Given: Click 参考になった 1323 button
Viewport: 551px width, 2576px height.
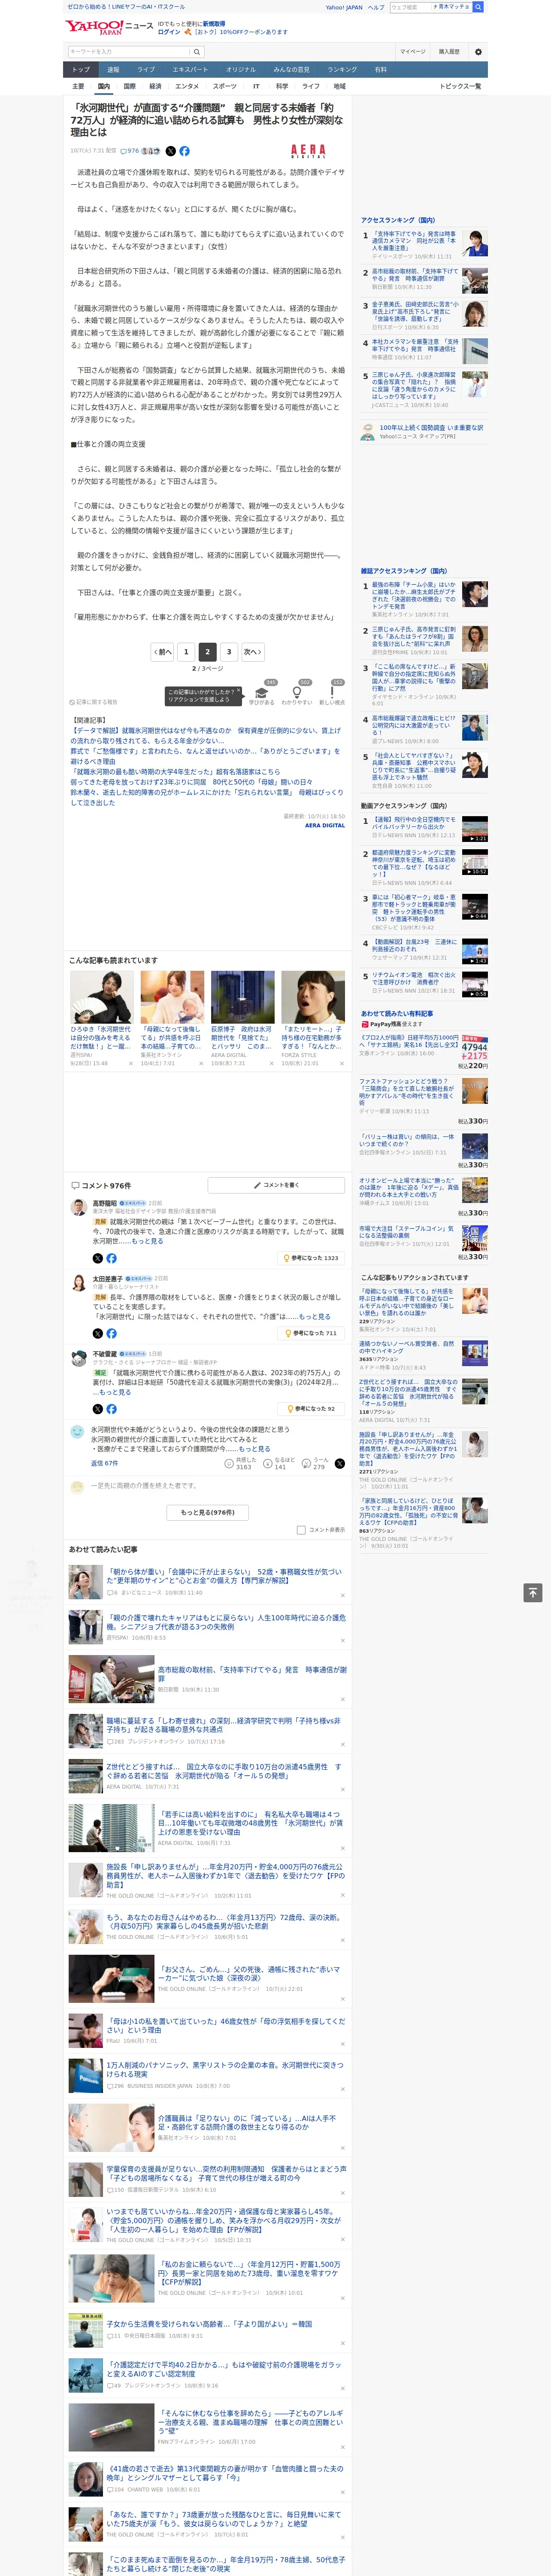Looking at the screenshot, I should click(311, 1258).
